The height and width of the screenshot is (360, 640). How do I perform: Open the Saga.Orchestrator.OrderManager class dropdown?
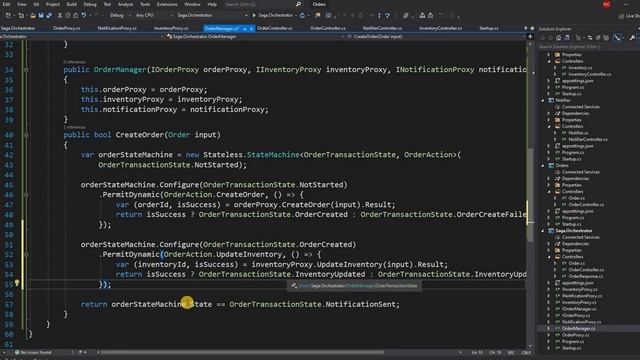point(255,36)
